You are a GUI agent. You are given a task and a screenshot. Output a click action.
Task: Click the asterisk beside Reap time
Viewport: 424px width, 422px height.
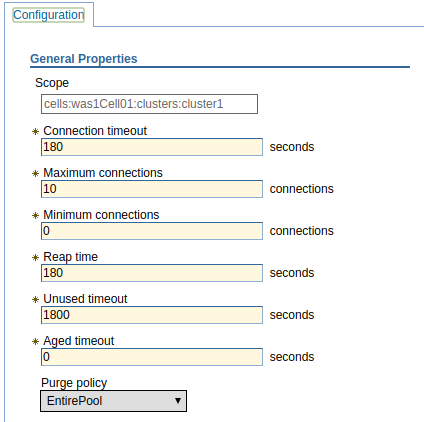pyautogui.click(x=35, y=258)
